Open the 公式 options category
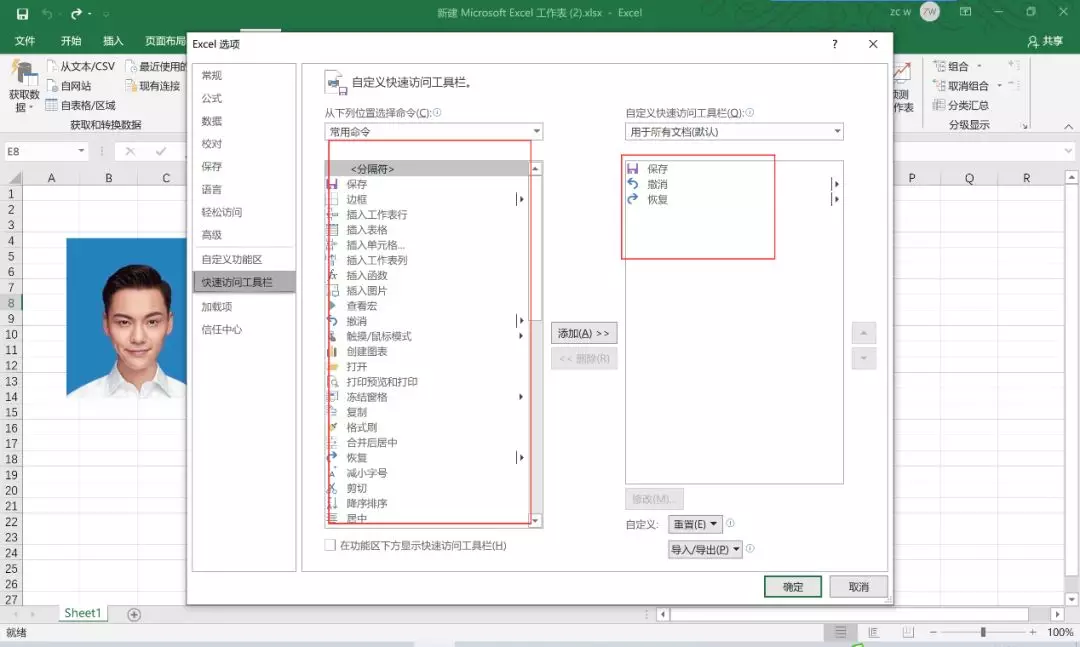1080x647 pixels. click(244, 98)
